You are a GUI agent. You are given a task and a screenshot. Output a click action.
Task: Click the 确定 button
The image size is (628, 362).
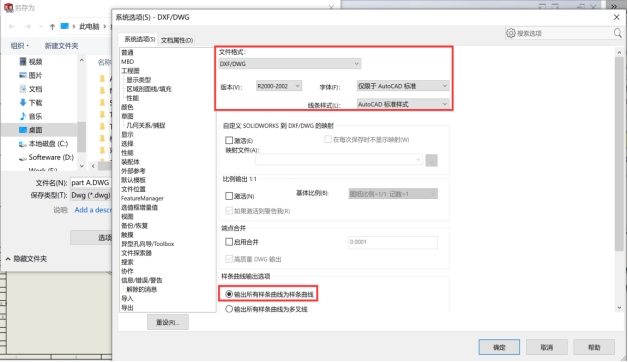click(x=499, y=347)
